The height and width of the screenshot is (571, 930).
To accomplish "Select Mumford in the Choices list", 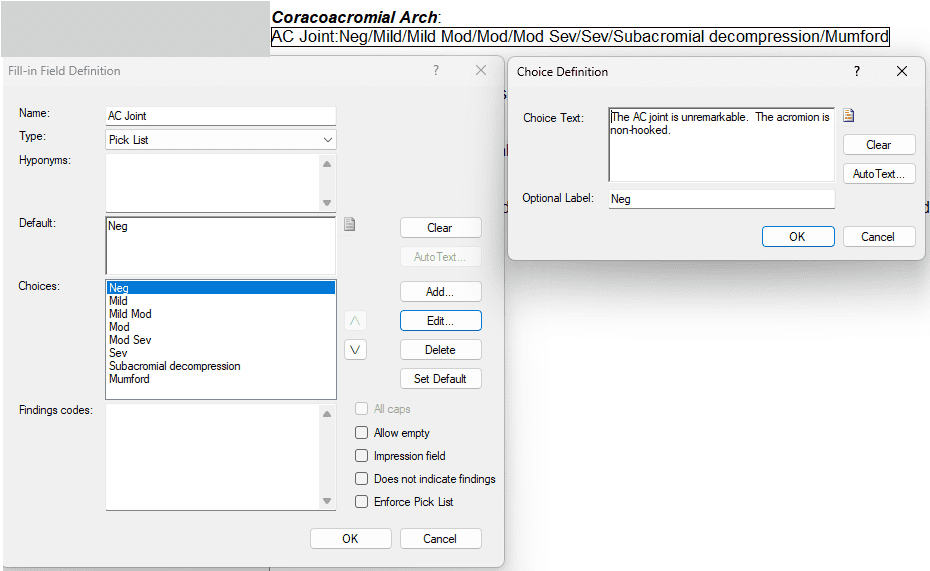I will point(129,379).
